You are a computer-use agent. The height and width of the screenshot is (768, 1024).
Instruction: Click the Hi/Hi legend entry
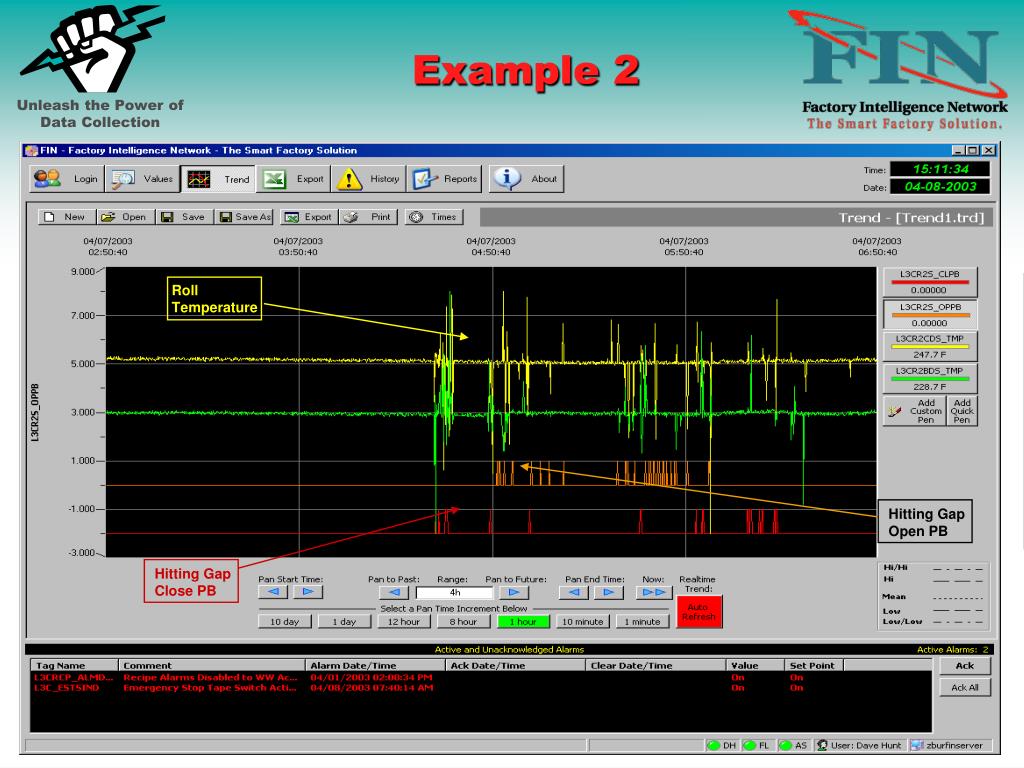pyautogui.click(x=933, y=568)
